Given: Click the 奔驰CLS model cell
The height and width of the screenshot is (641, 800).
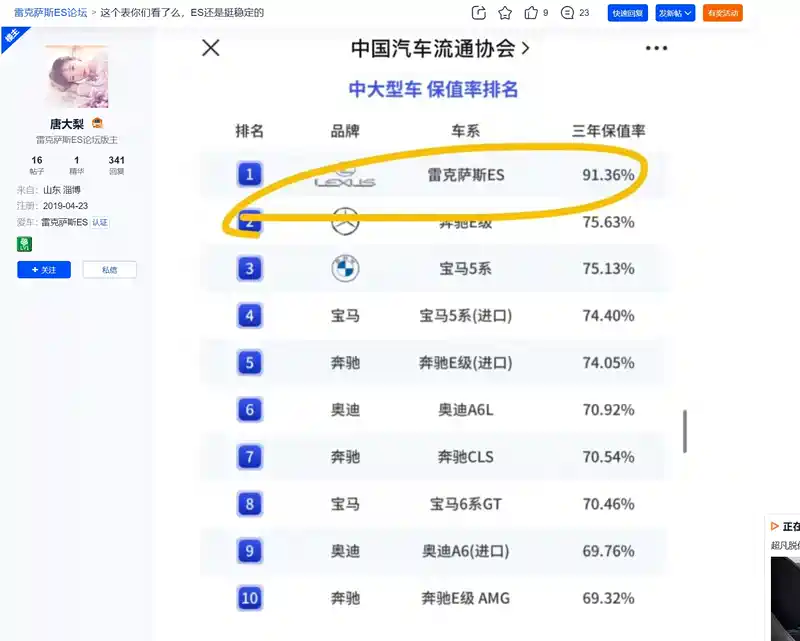Looking at the screenshot, I should 465,457.
